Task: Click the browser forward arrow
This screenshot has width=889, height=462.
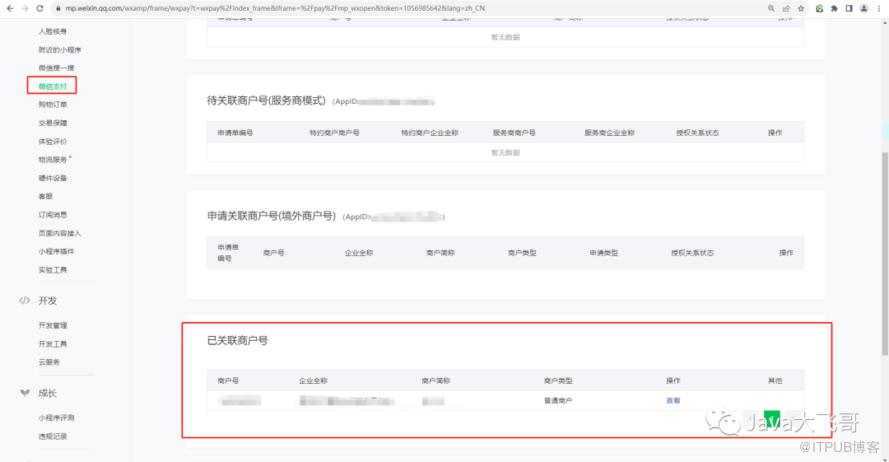Action: point(24,8)
